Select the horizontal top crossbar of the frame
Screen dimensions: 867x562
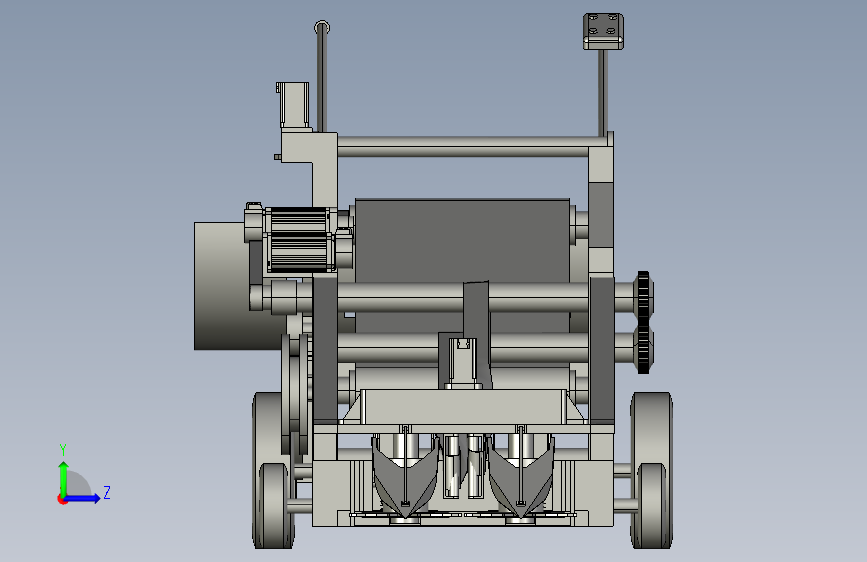pyautogui.click(x=462, y=147)
